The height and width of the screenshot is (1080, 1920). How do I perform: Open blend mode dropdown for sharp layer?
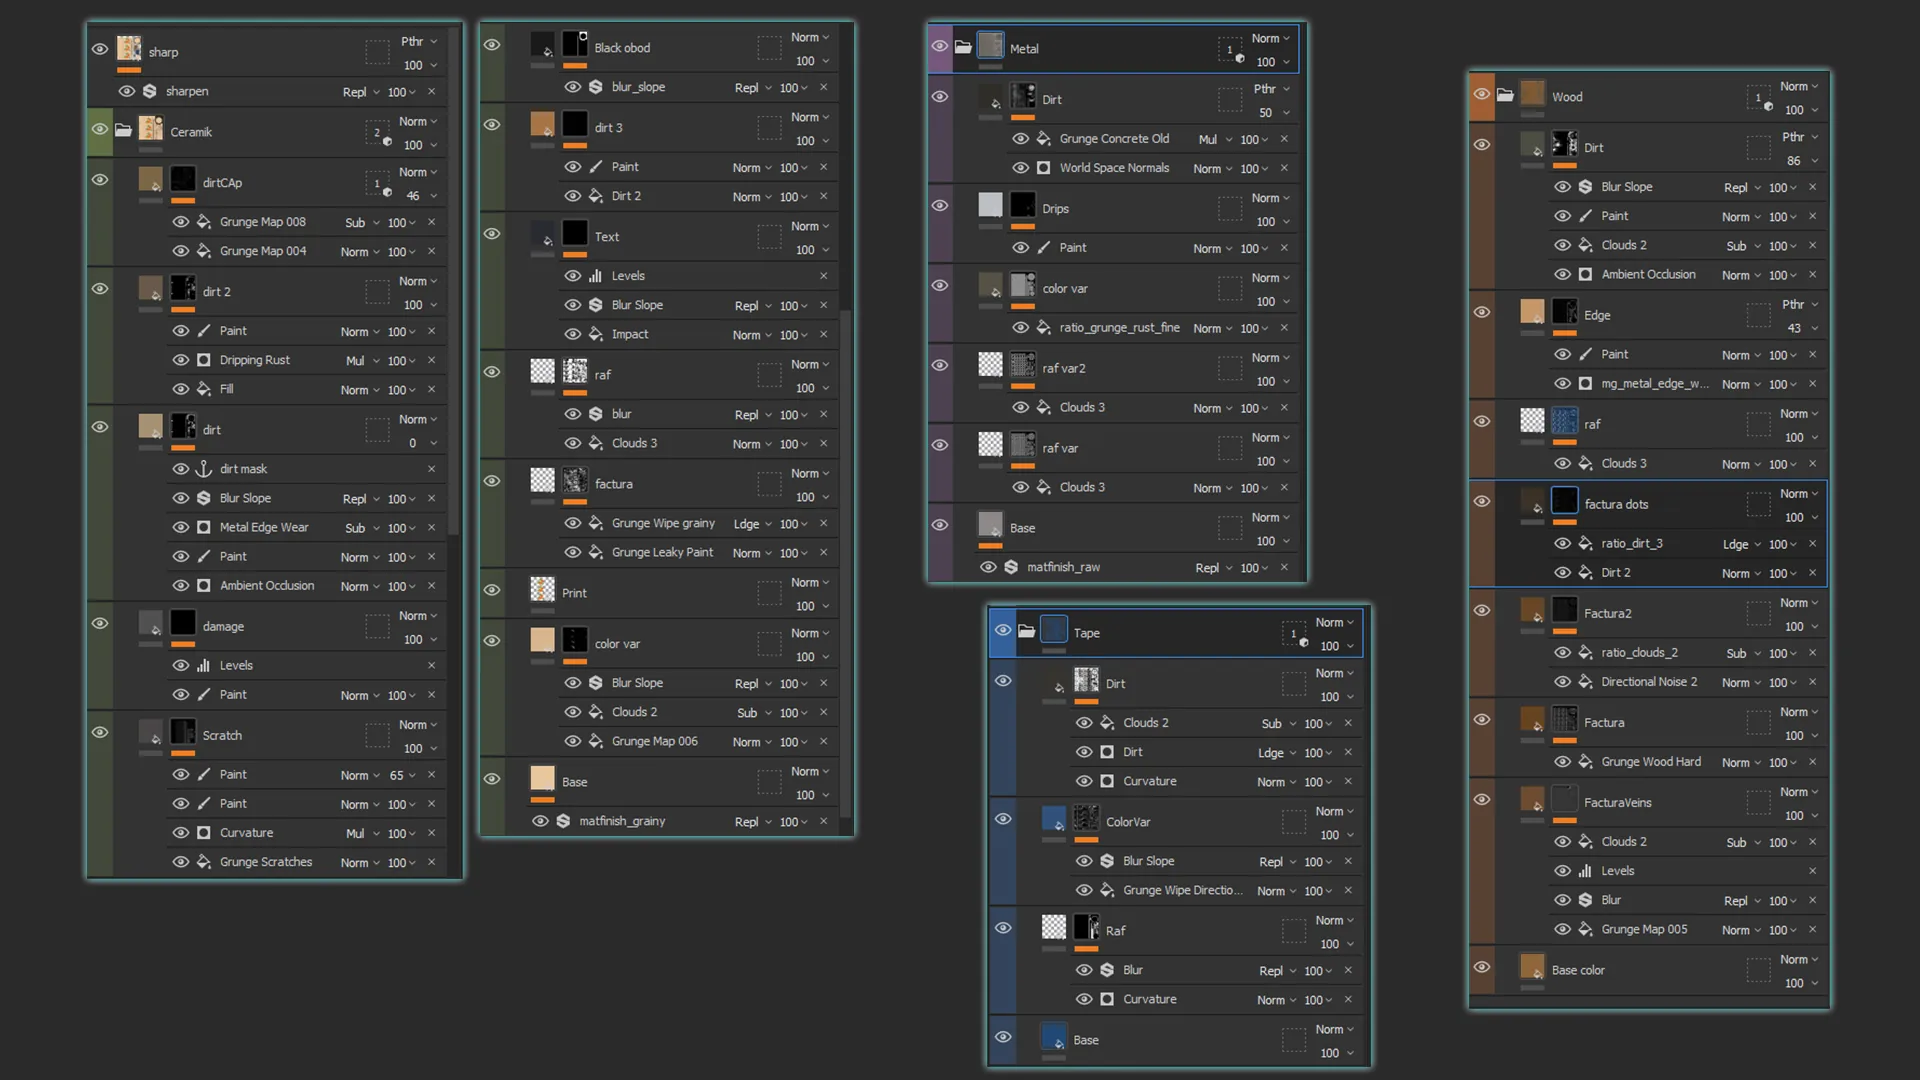click(x=419, y=41)
